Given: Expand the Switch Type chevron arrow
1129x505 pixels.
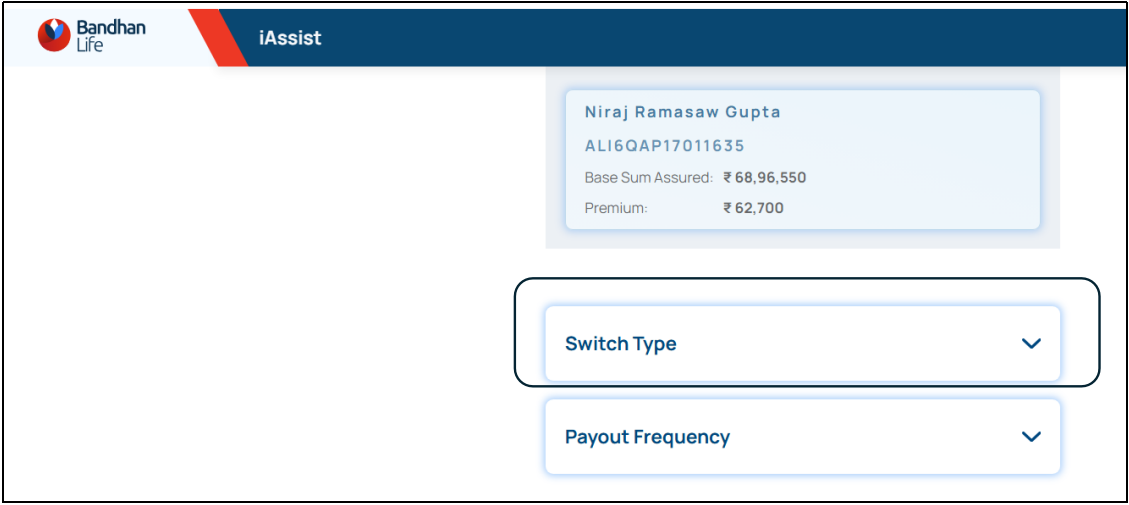Looking at the screenshot, I should (1031, 344).
